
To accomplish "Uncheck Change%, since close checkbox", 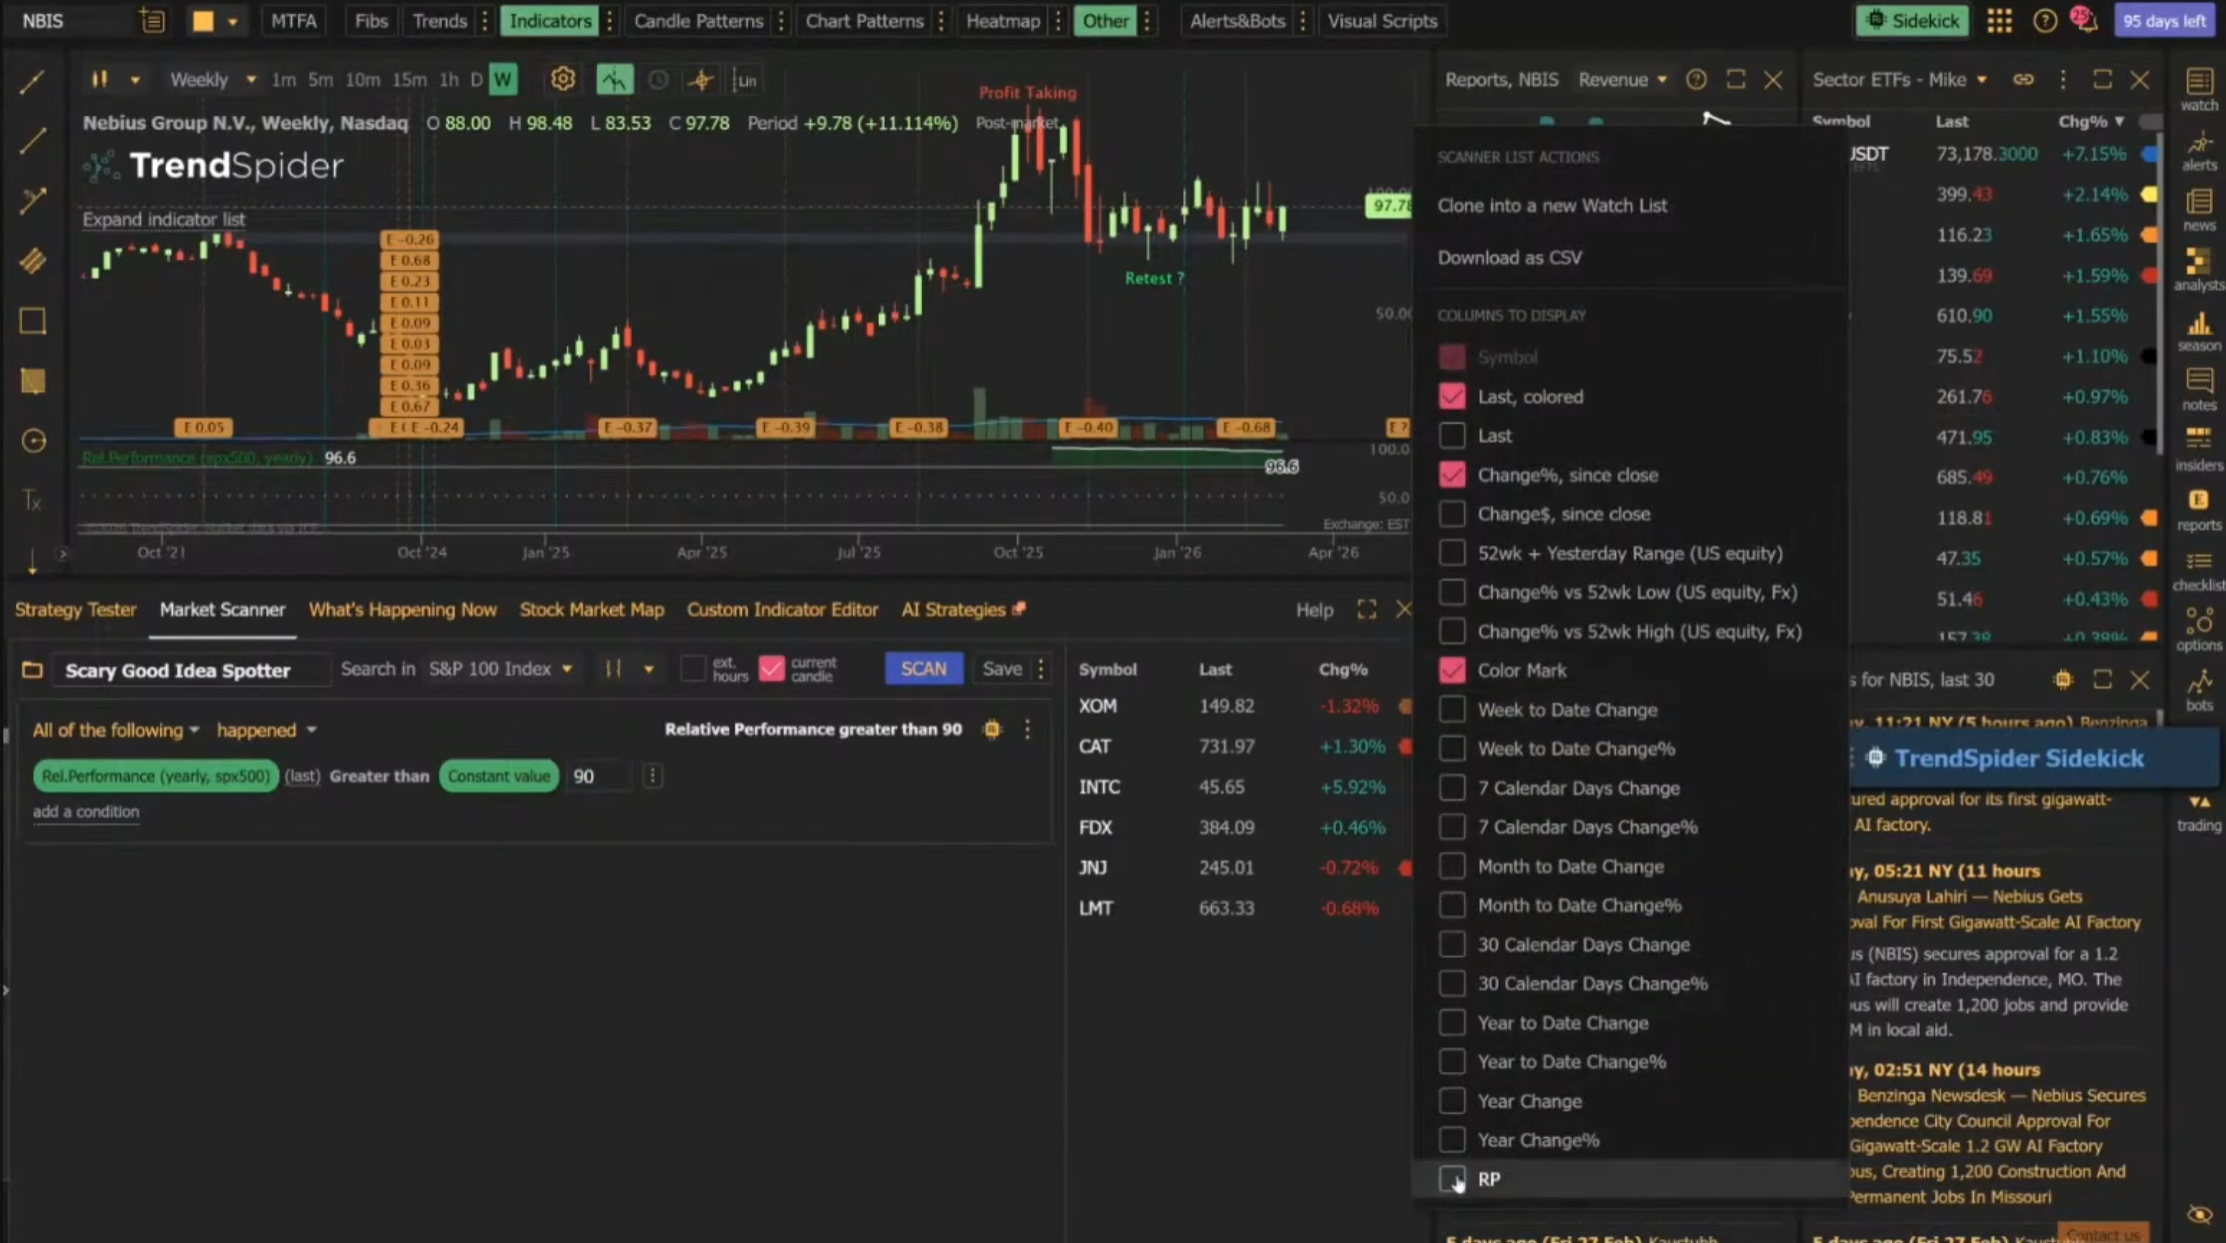I will click(x=1451, y=474).
